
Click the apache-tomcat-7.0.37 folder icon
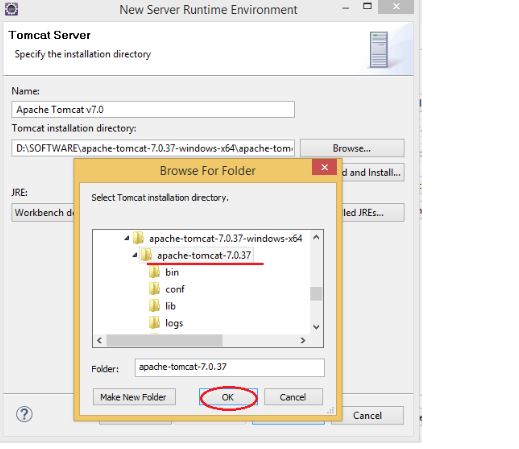(146, 255)
